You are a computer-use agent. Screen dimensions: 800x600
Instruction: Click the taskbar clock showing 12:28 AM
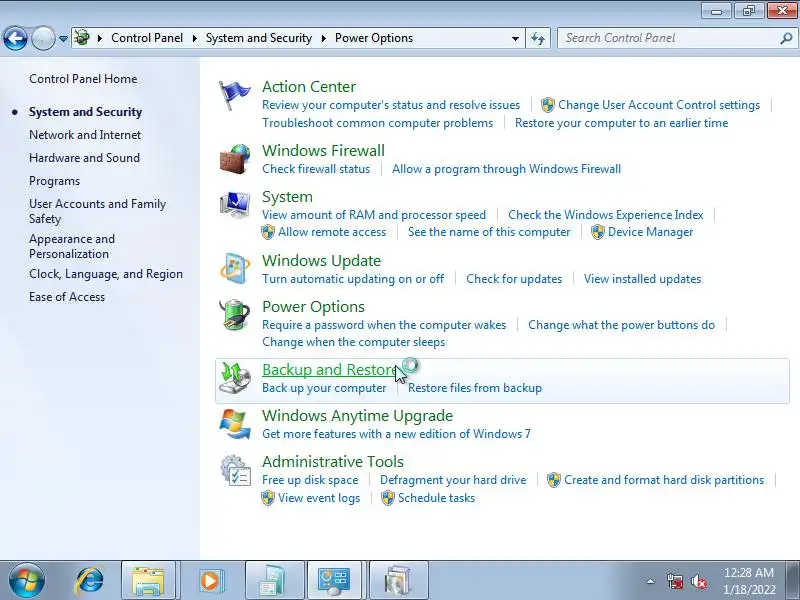coord(749,581)
